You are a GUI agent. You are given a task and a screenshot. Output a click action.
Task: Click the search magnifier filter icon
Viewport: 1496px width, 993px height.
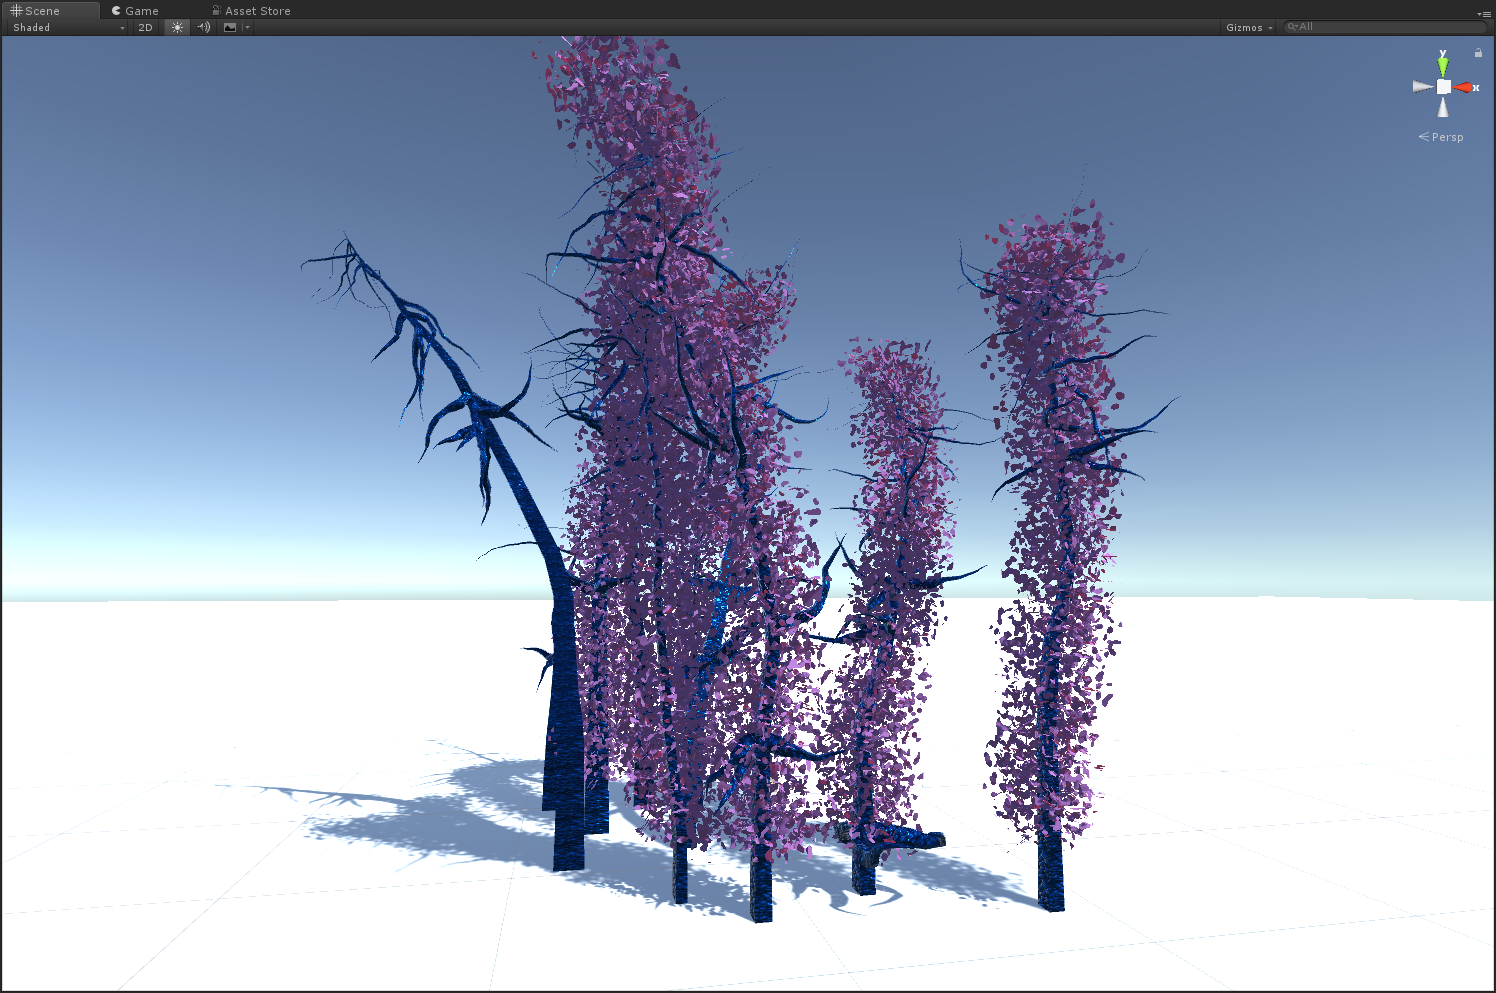point(1293,27)
